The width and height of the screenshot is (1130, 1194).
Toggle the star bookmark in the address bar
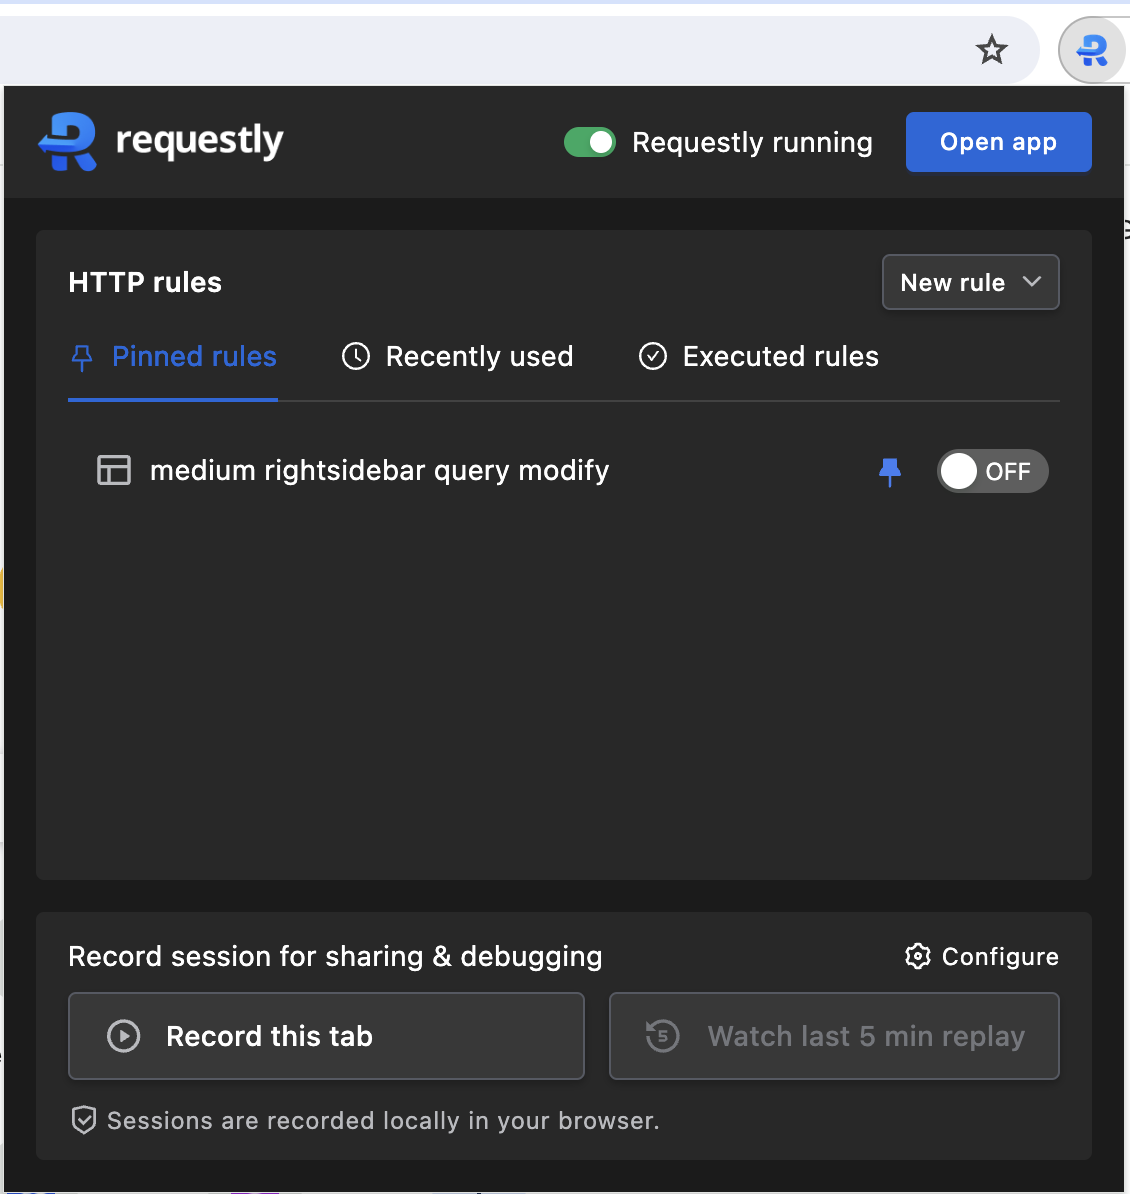tap(992, 49)
